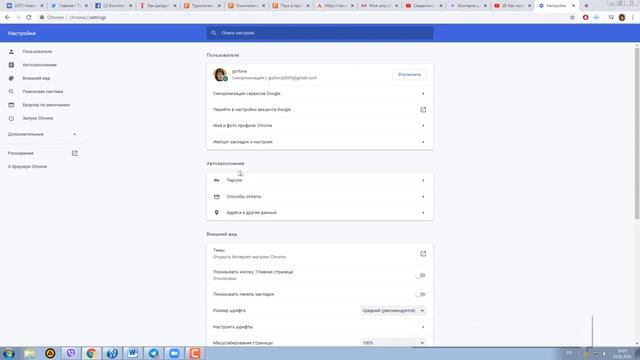Open the Размер шрифта dropdown

393,311
